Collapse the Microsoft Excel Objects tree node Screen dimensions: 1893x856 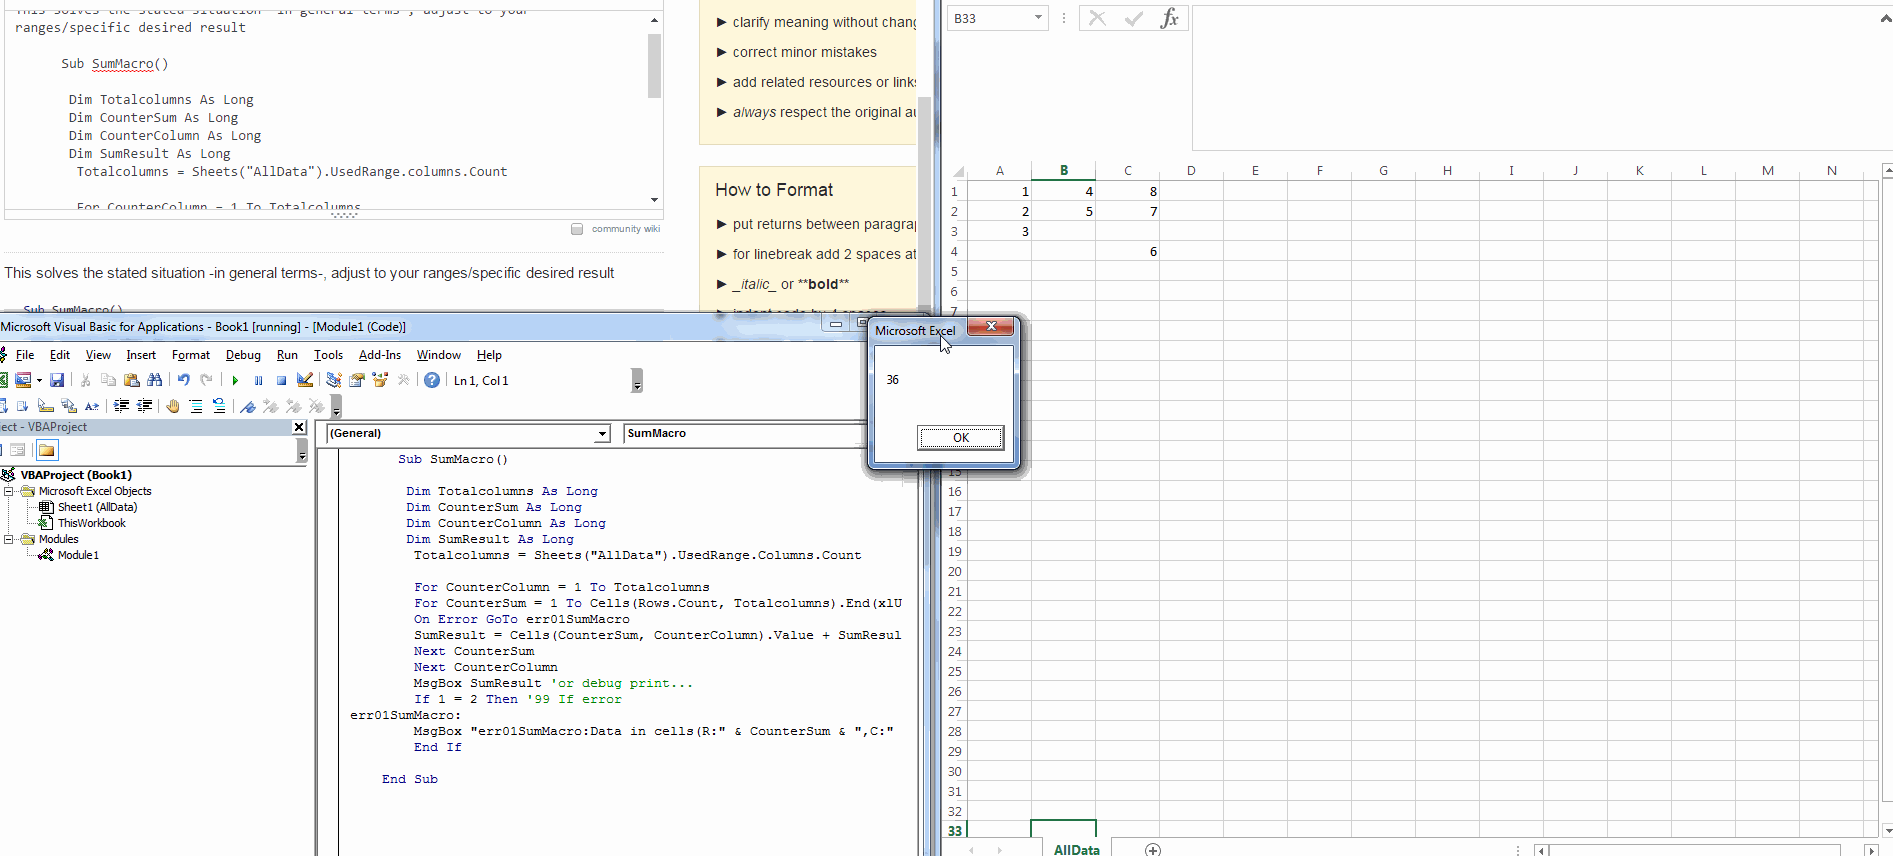9,491
